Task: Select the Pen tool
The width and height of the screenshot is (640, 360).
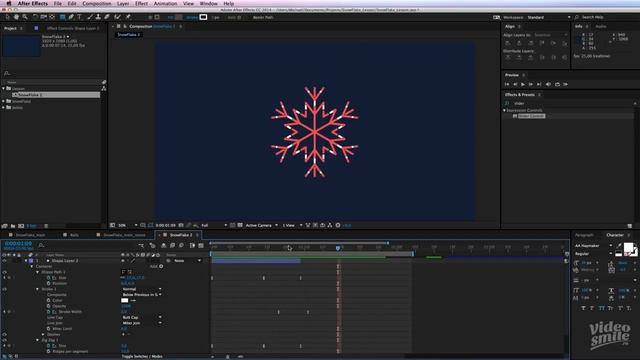Action: click(71, 17)
